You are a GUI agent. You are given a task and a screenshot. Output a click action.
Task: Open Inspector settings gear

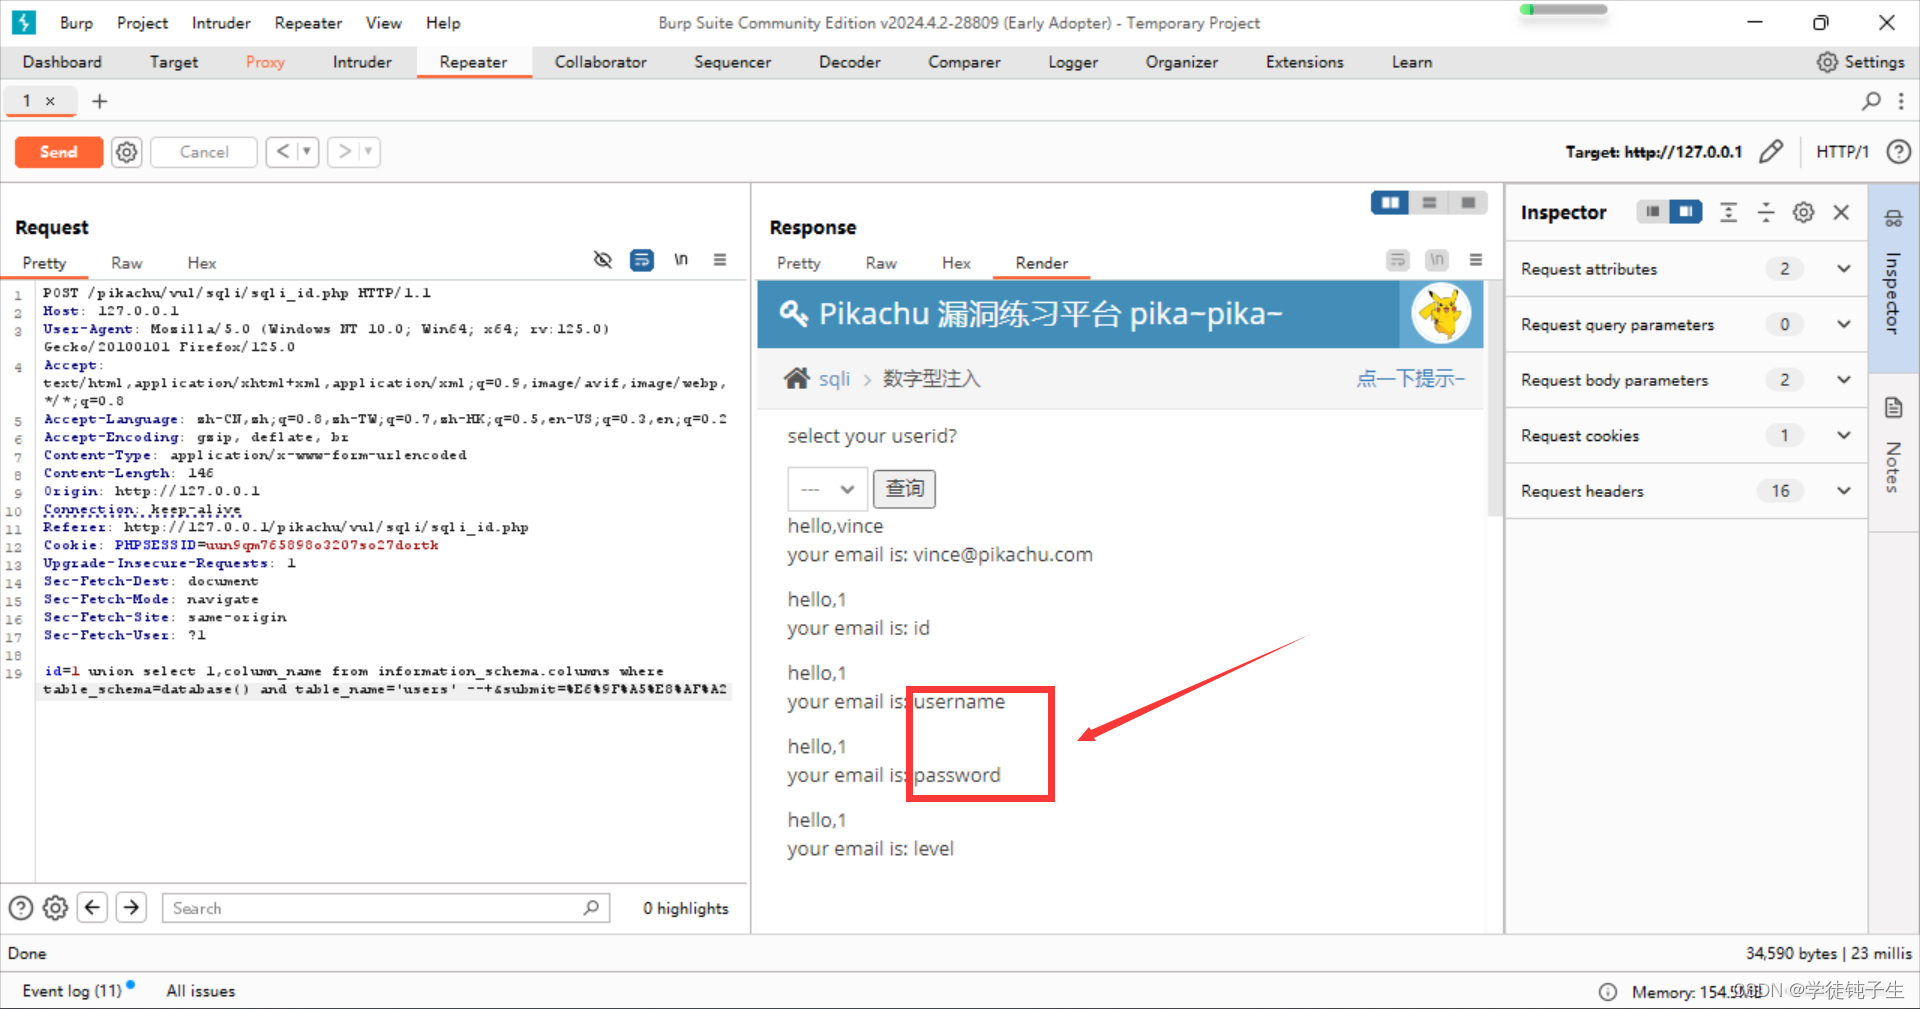click(x=1803, y=212)
